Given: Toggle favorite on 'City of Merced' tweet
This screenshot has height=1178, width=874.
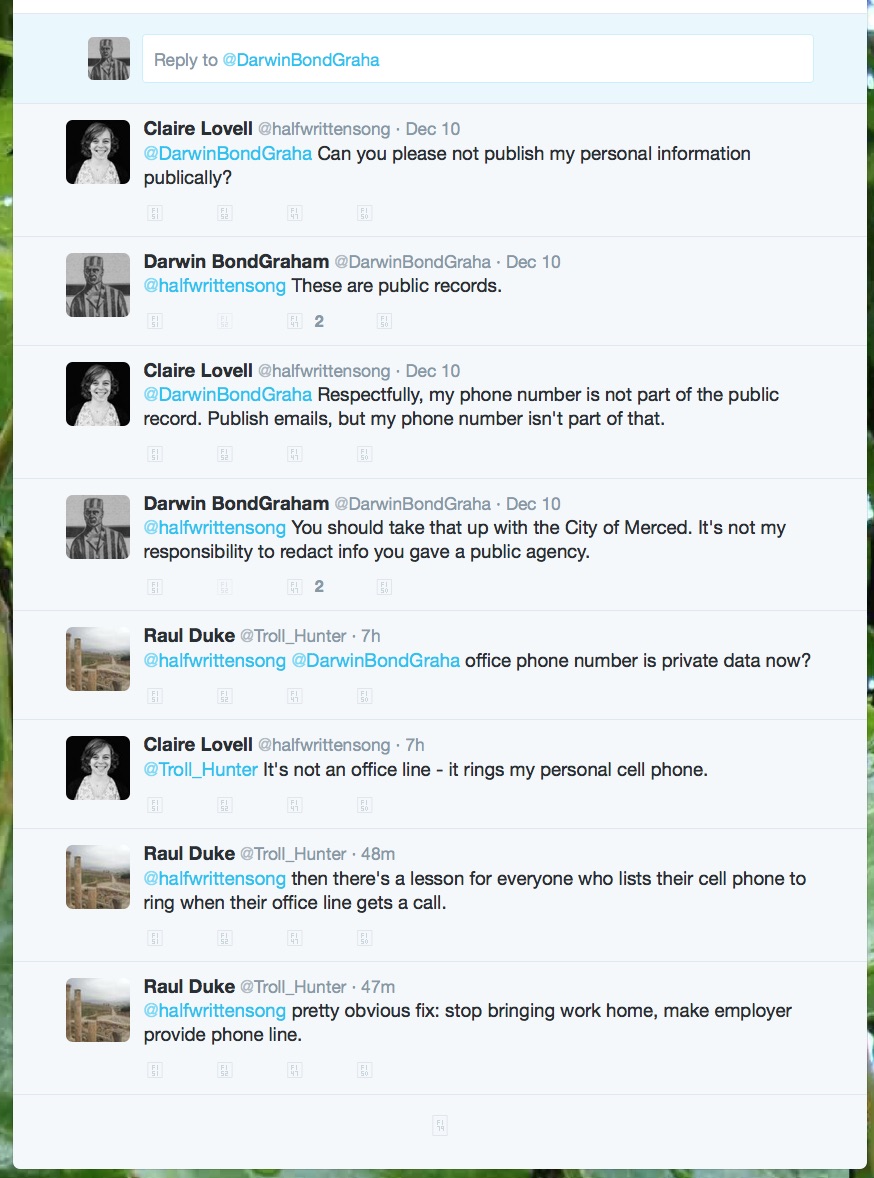Looking at the screenshot, I should pos(295,587).
